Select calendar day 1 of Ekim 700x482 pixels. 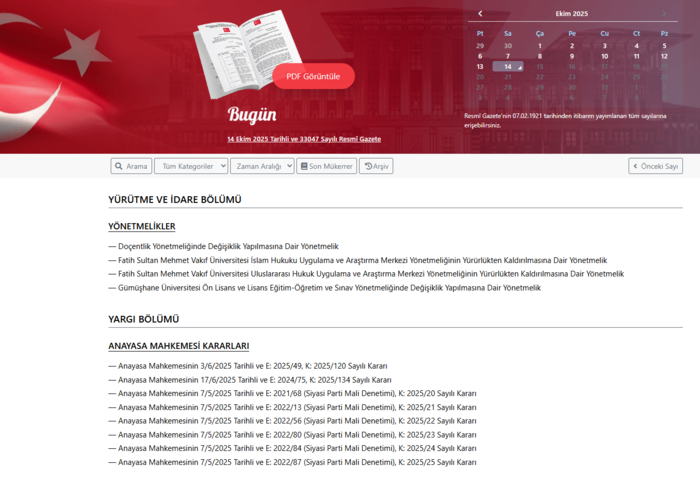(540, 46)
